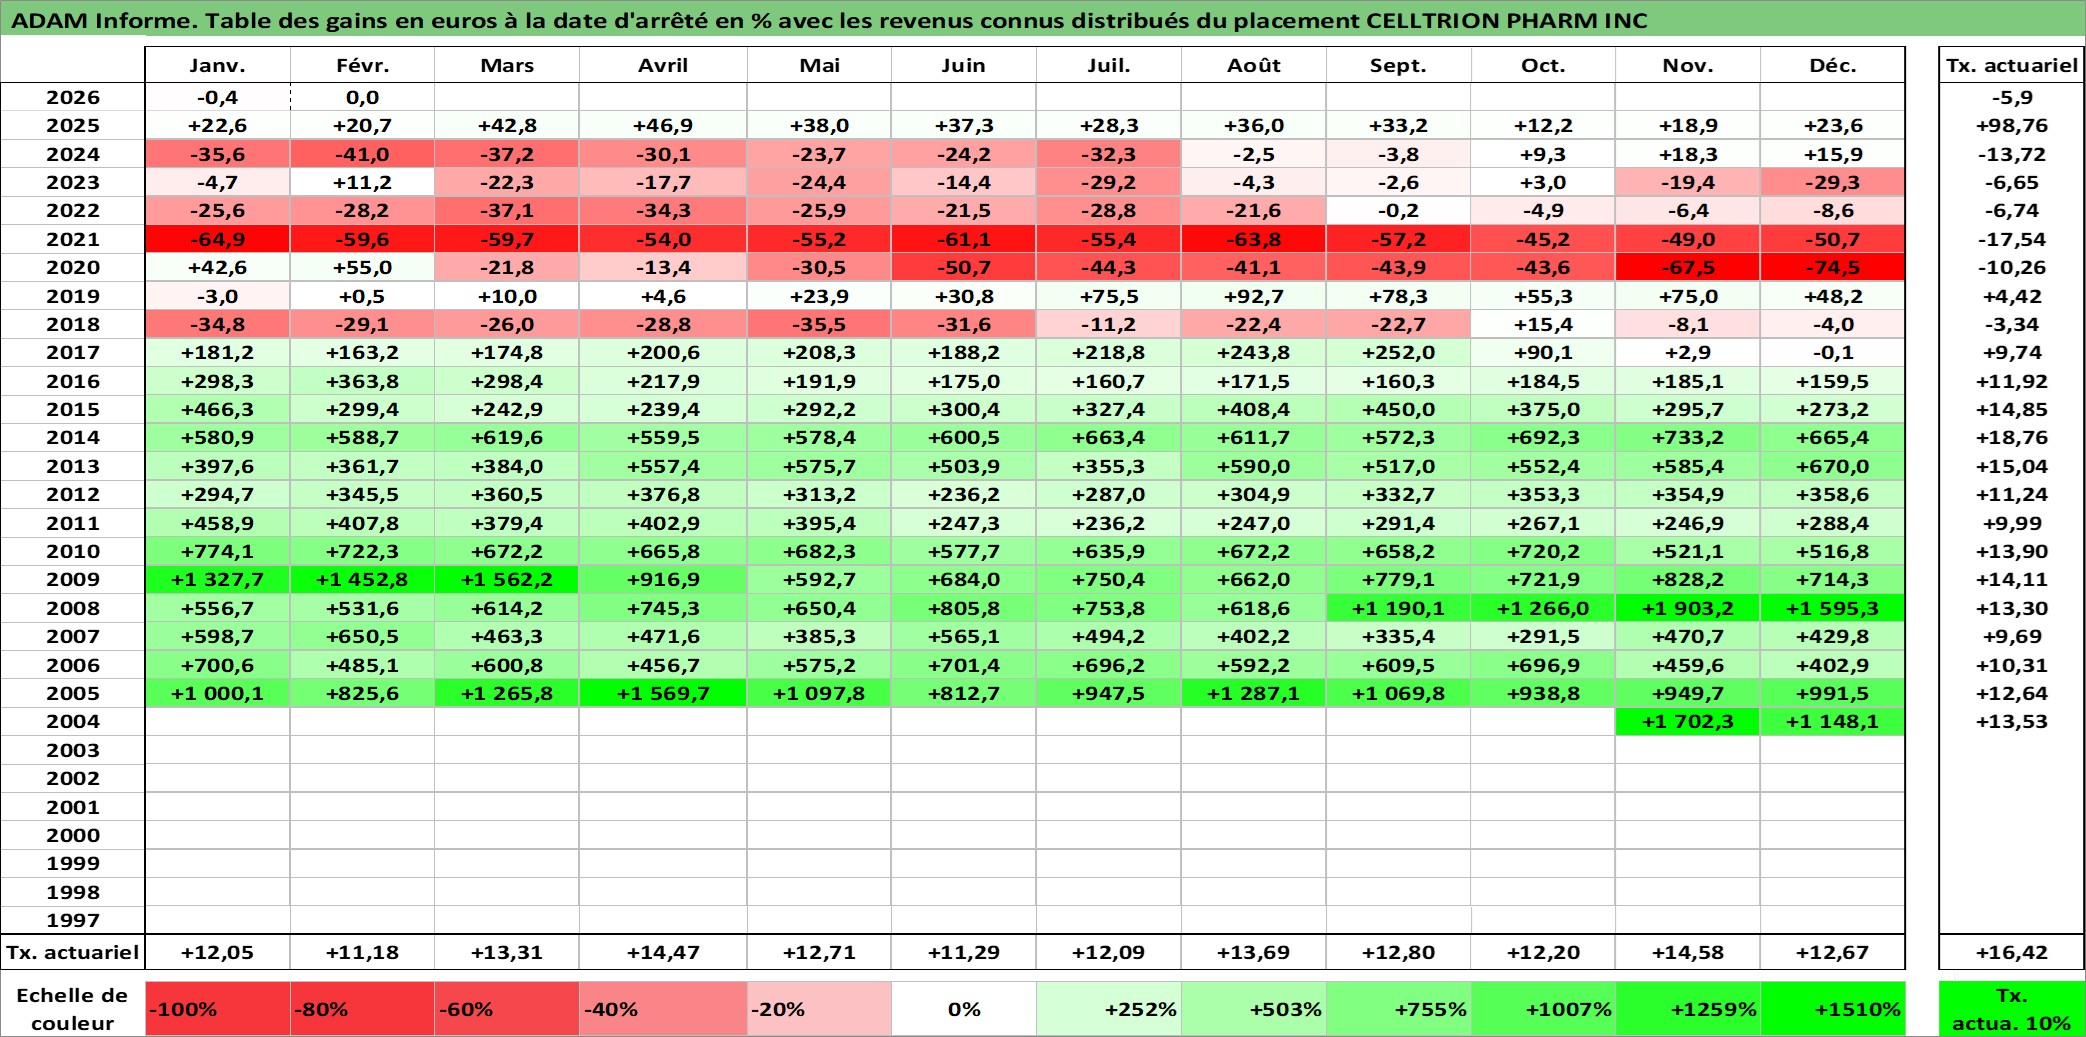Image resolution: width=2086 pixels, height=1037 pixels.
Task: Select the +1 148,1 cell in 2004
Action: pos(1832,721)
